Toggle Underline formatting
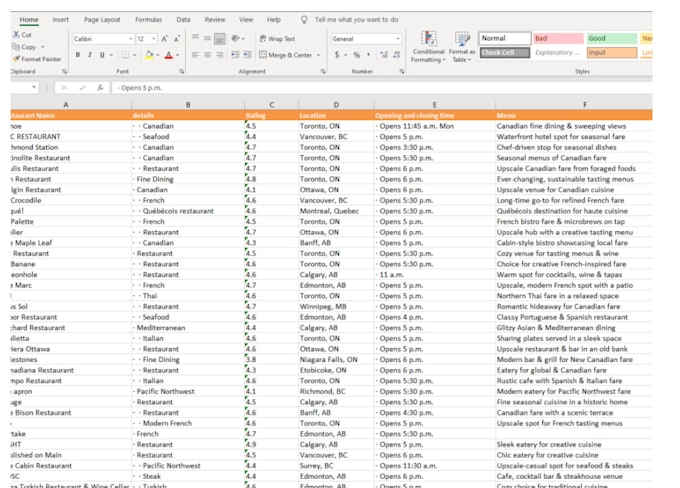This screenshot has width=680, height=488. click(x=102, y=55)
